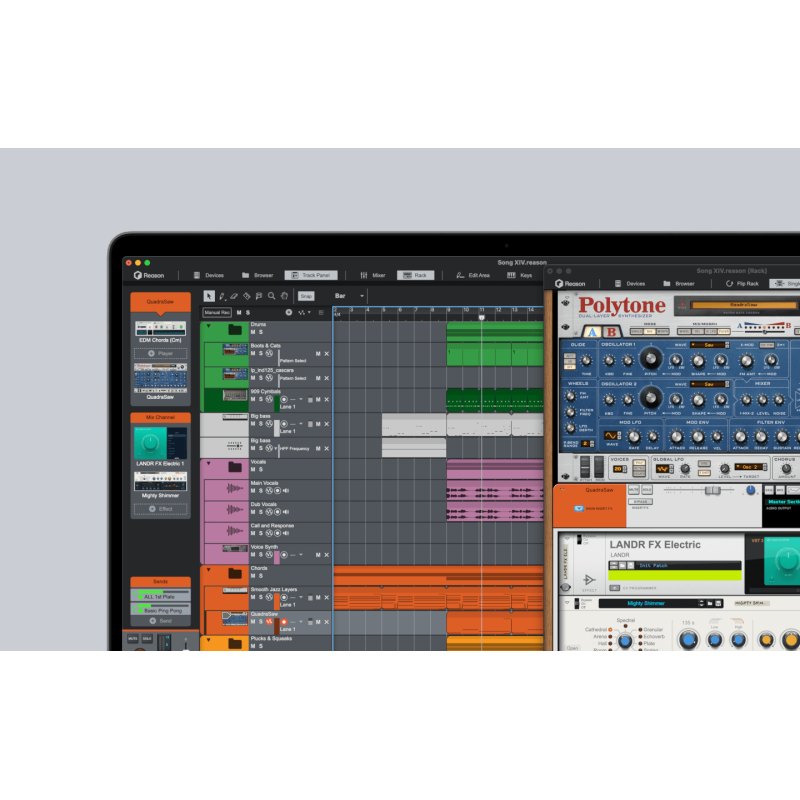The image size is (800, 800).
Task: Click Add track circle icon in track header
Action: coord(289,312)
